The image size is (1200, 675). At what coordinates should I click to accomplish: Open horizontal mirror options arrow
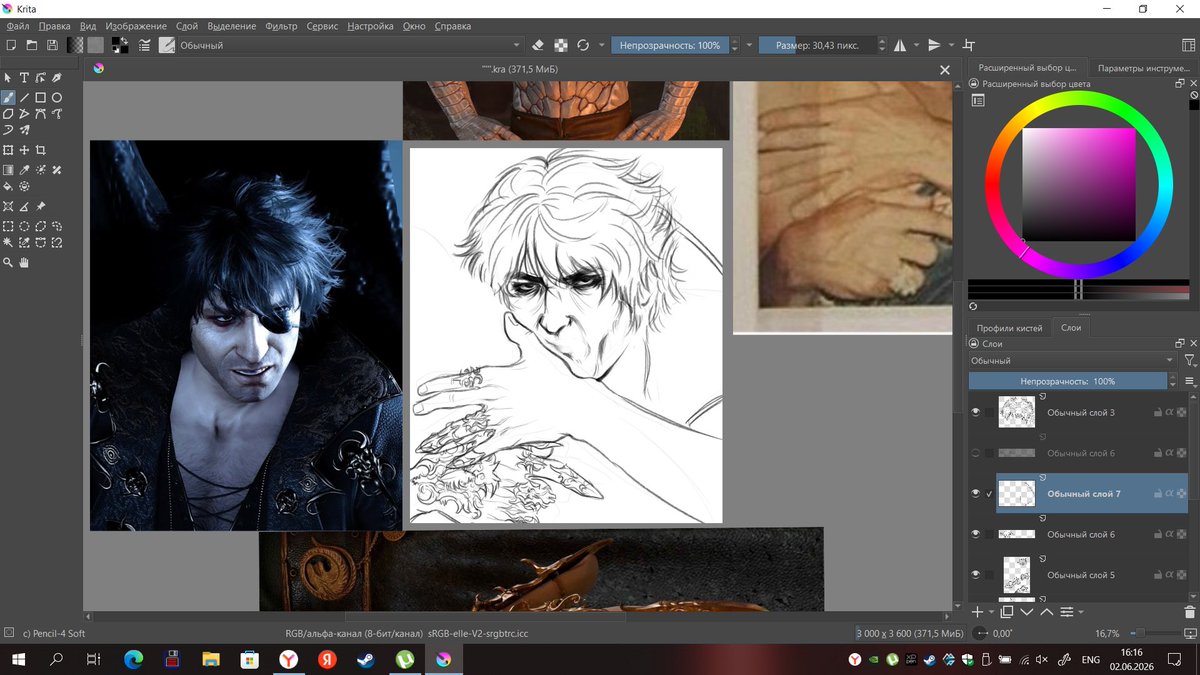pos(915,45)
